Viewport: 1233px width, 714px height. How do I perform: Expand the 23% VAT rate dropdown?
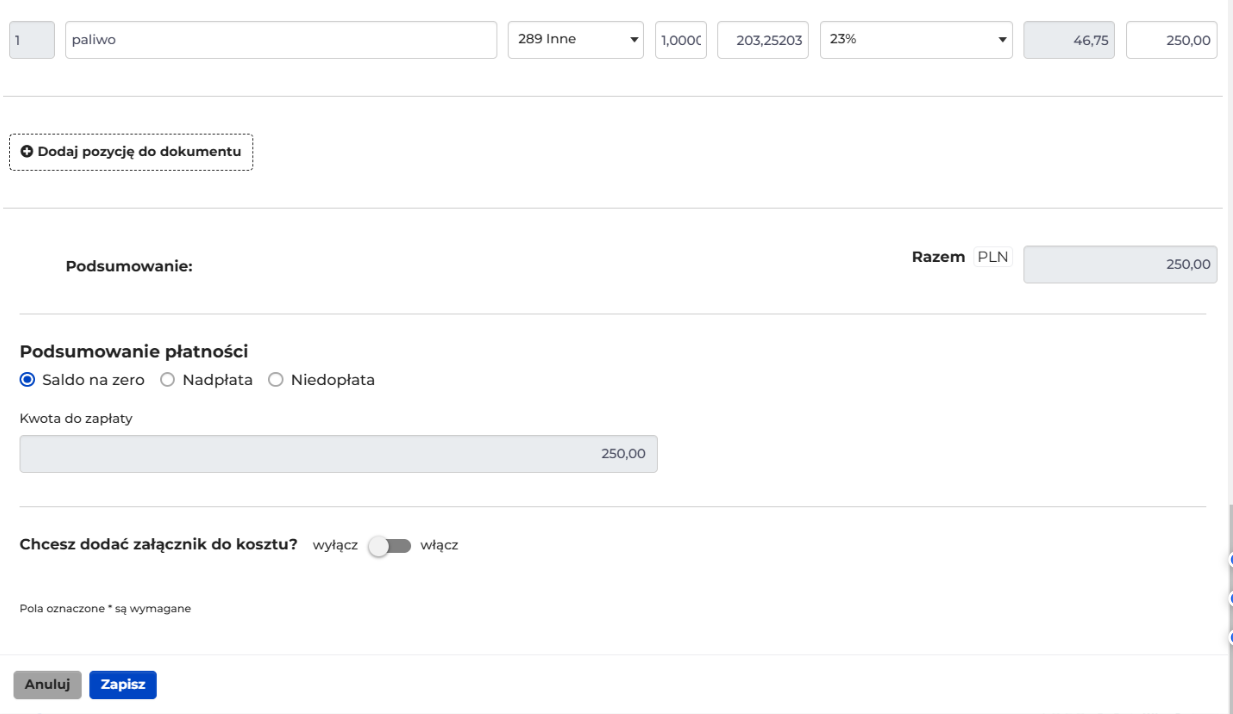pos(916,40)
